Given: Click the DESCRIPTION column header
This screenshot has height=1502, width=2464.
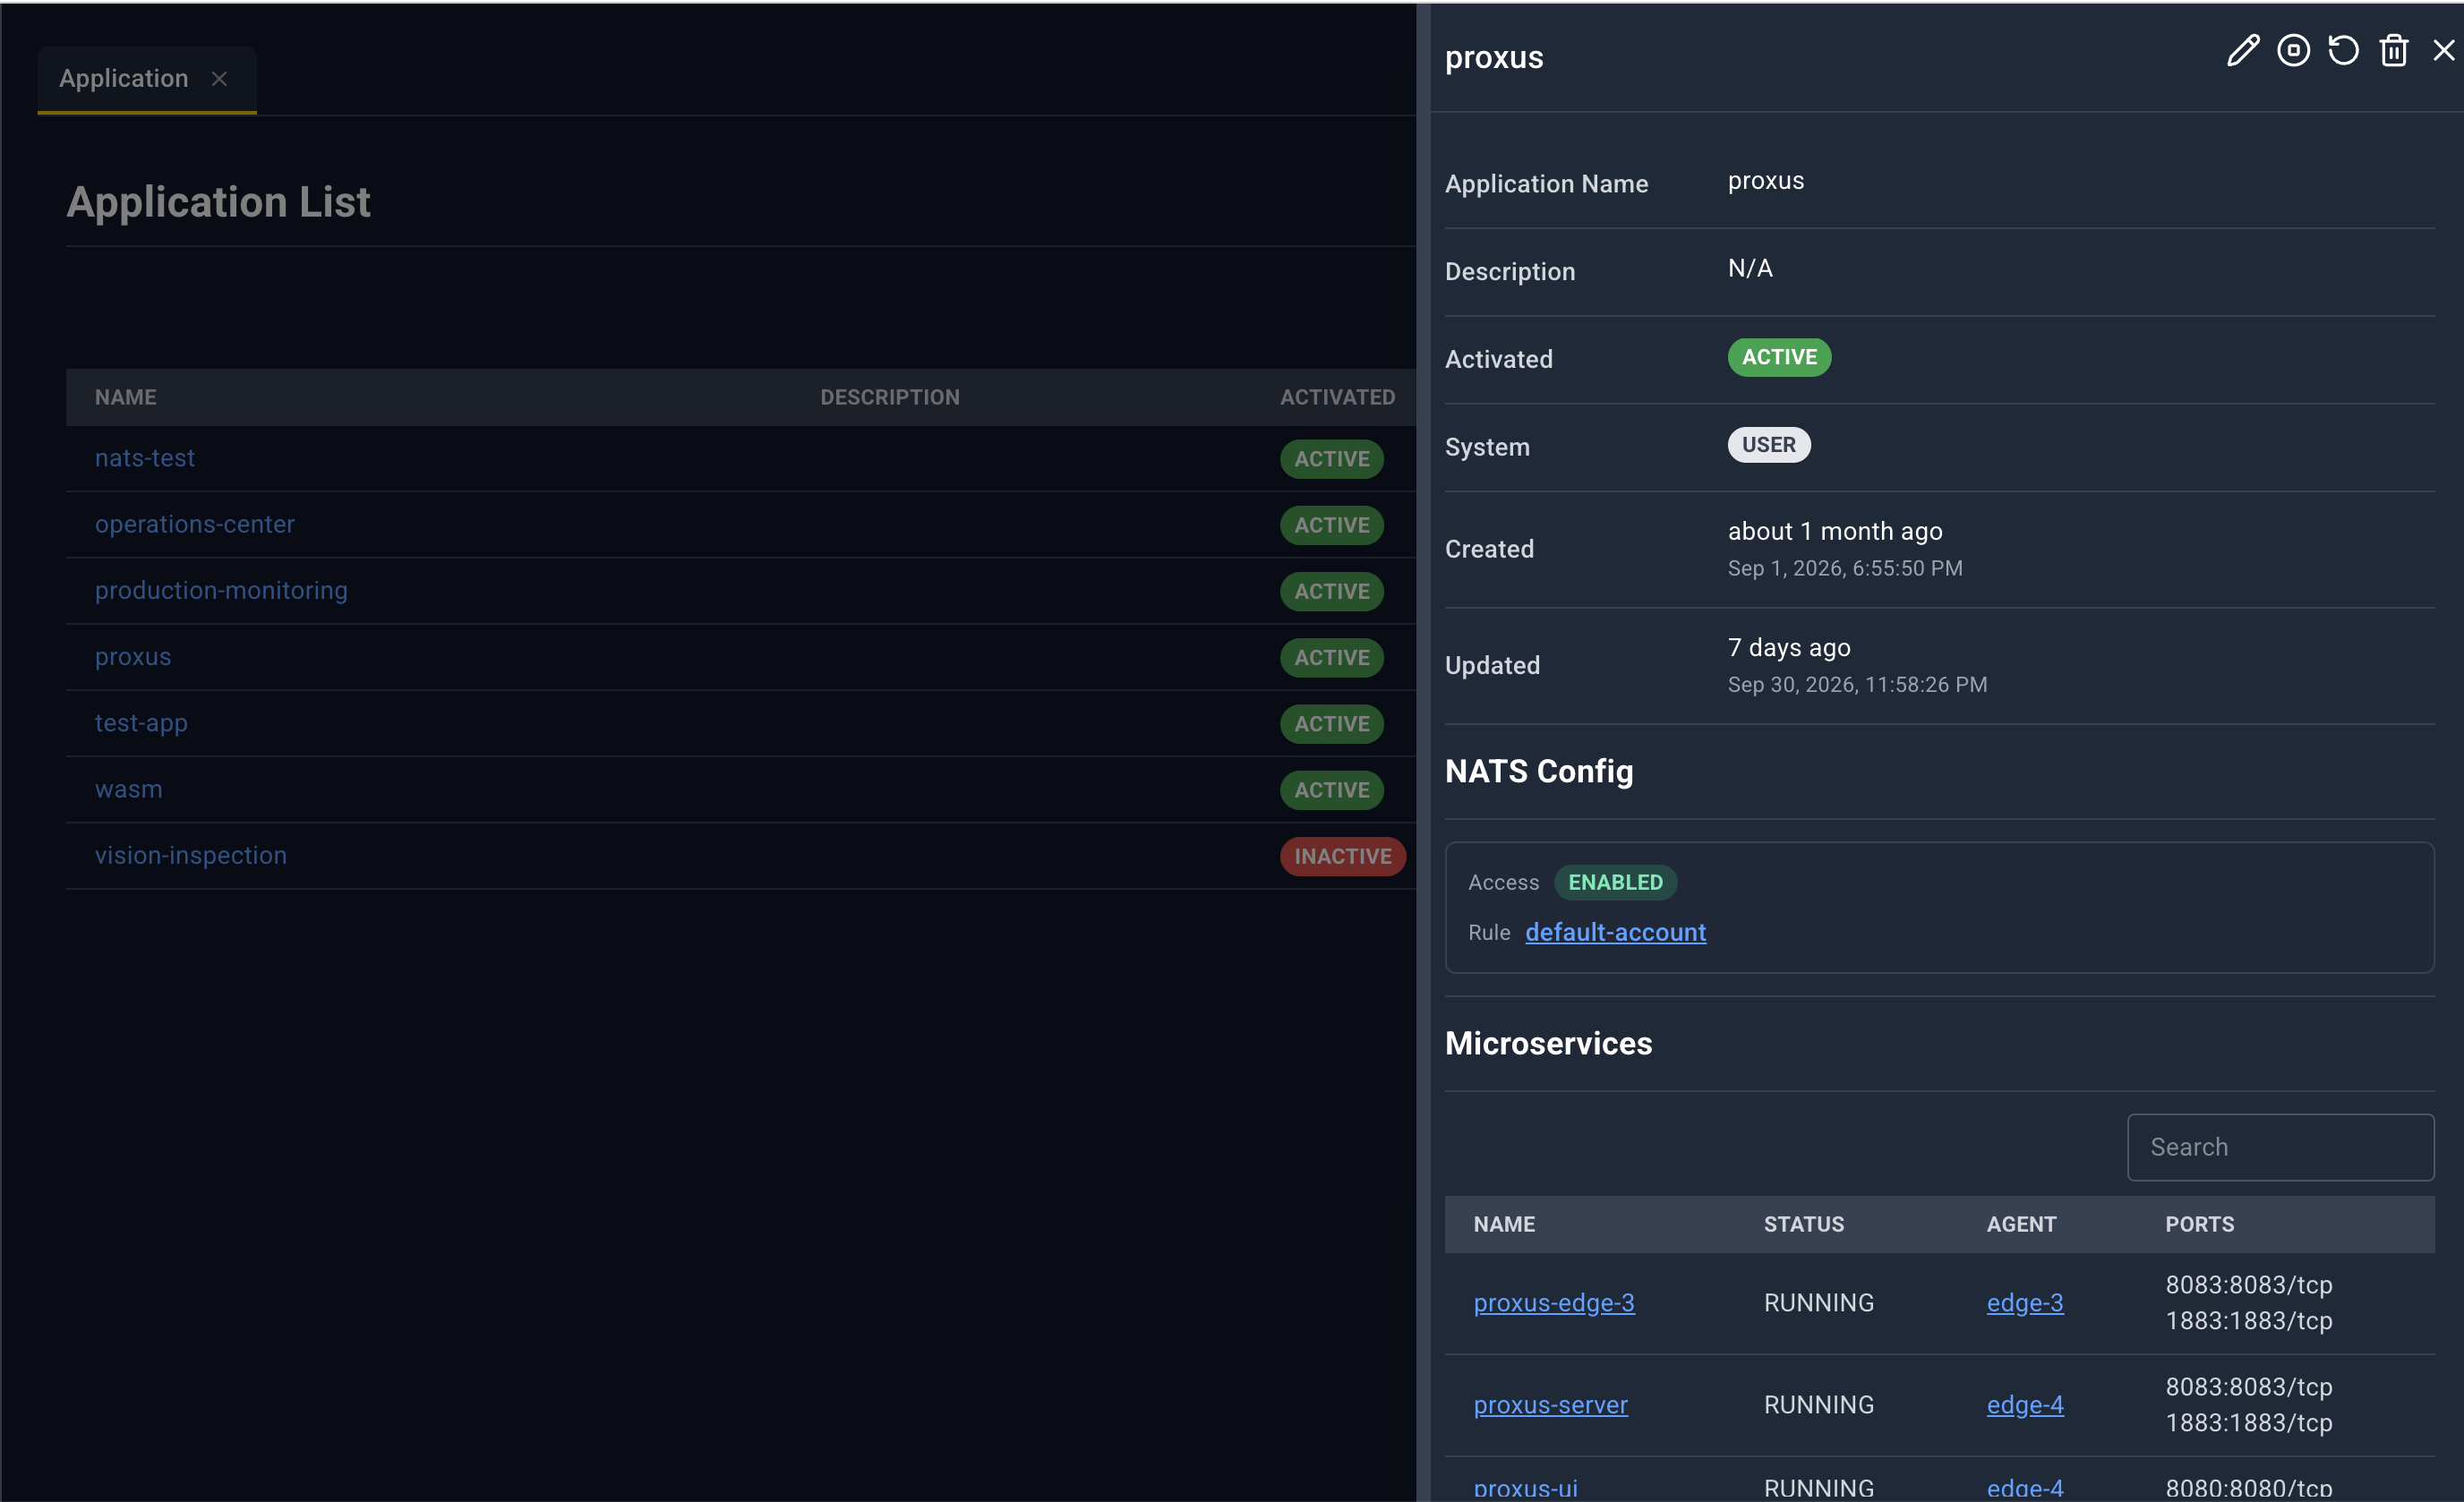Looking at the screenshot, I should pyautogui.click(x=890, y=397).
